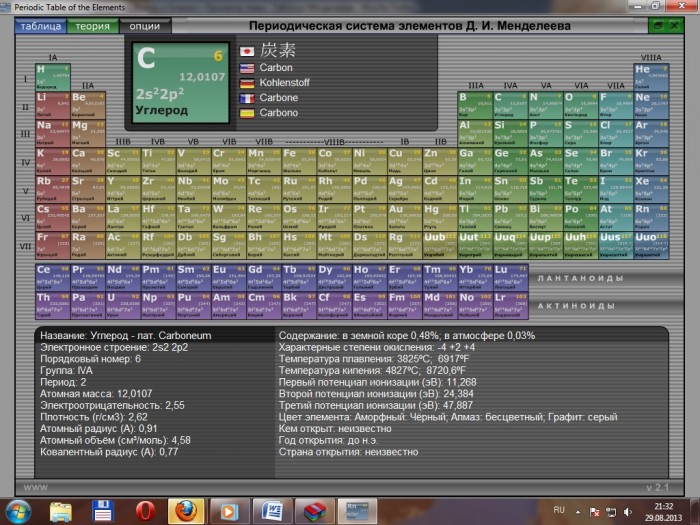This screenshot has height=525, width=700.
Task: Pick the iron (Fe) element cell
Action: (x=298, y=159)
